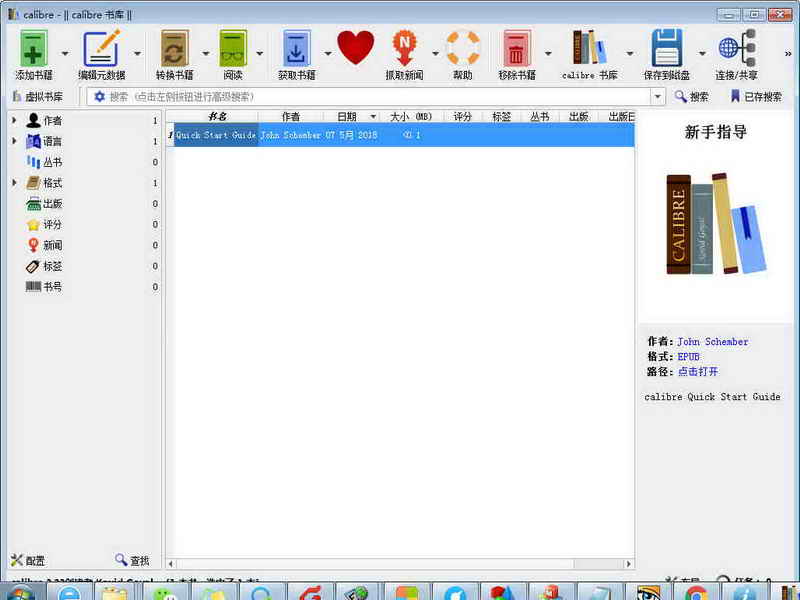Click the 抓取新闻 fetch news icon
This screenshot has height=600, width=800.
coord(404,48)
